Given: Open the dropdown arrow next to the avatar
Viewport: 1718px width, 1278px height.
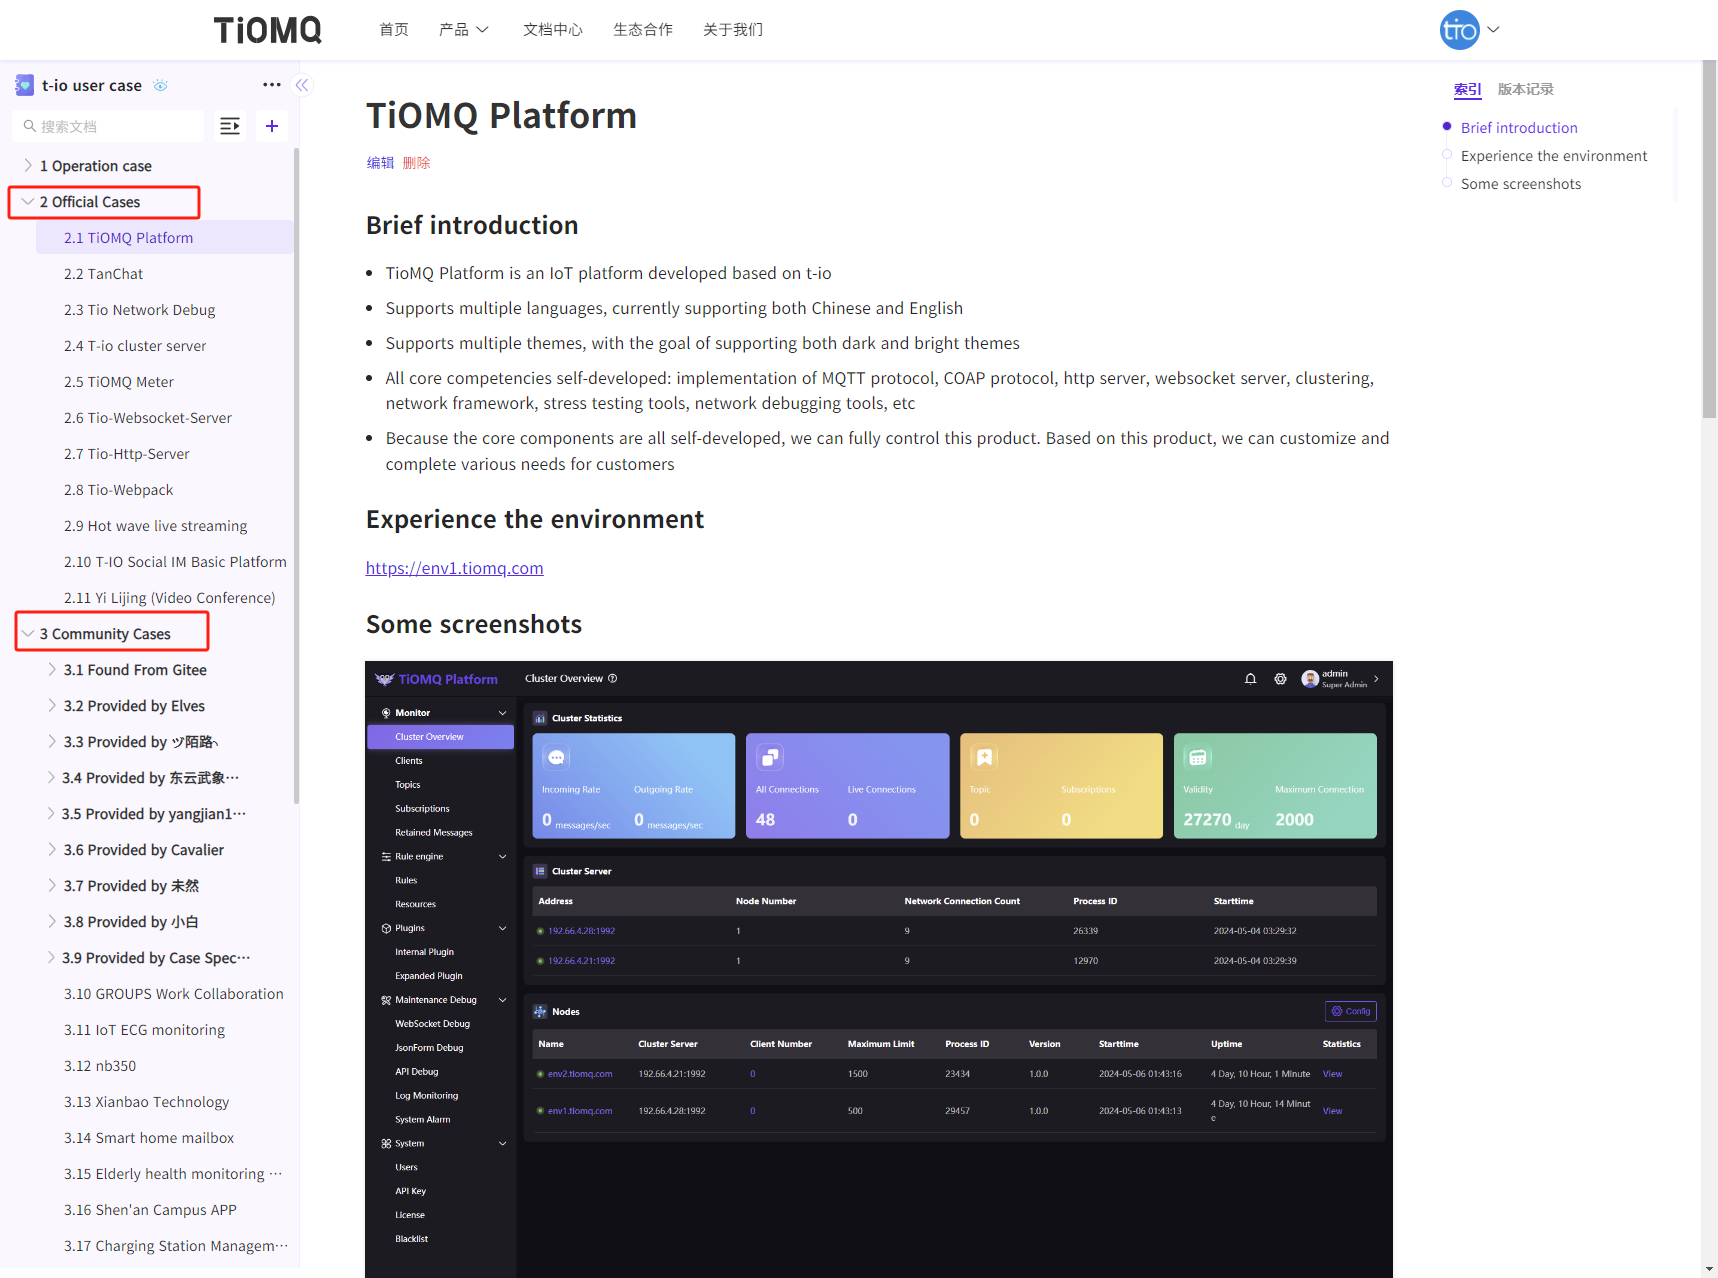Looking at the screenshot, I should click(x=1493, y=30).
